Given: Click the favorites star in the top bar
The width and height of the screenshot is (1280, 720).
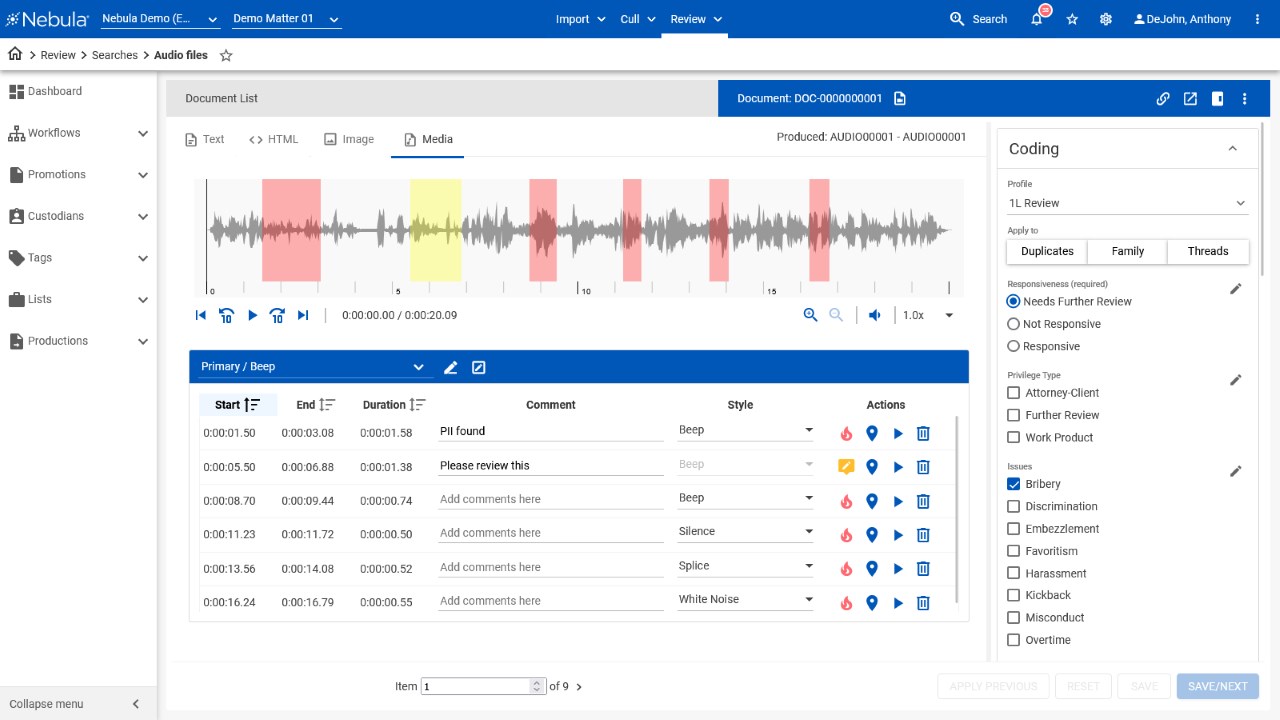Looking at the screenshot, I should (x=1072, y=19).
